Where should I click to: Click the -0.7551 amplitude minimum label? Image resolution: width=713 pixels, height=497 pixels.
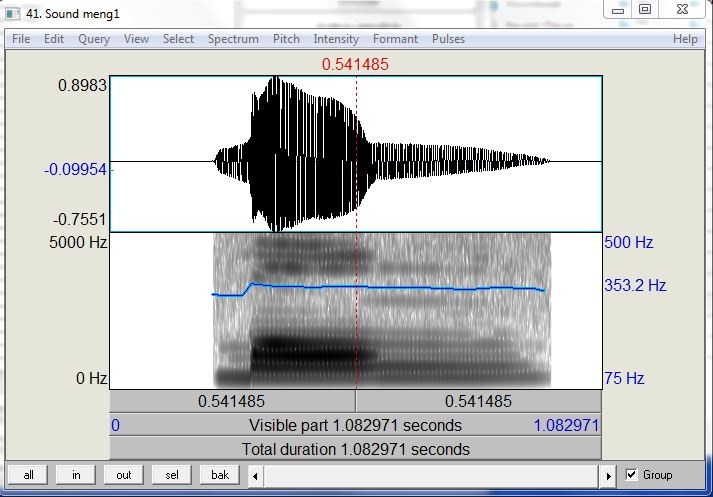tap(80, 219)
